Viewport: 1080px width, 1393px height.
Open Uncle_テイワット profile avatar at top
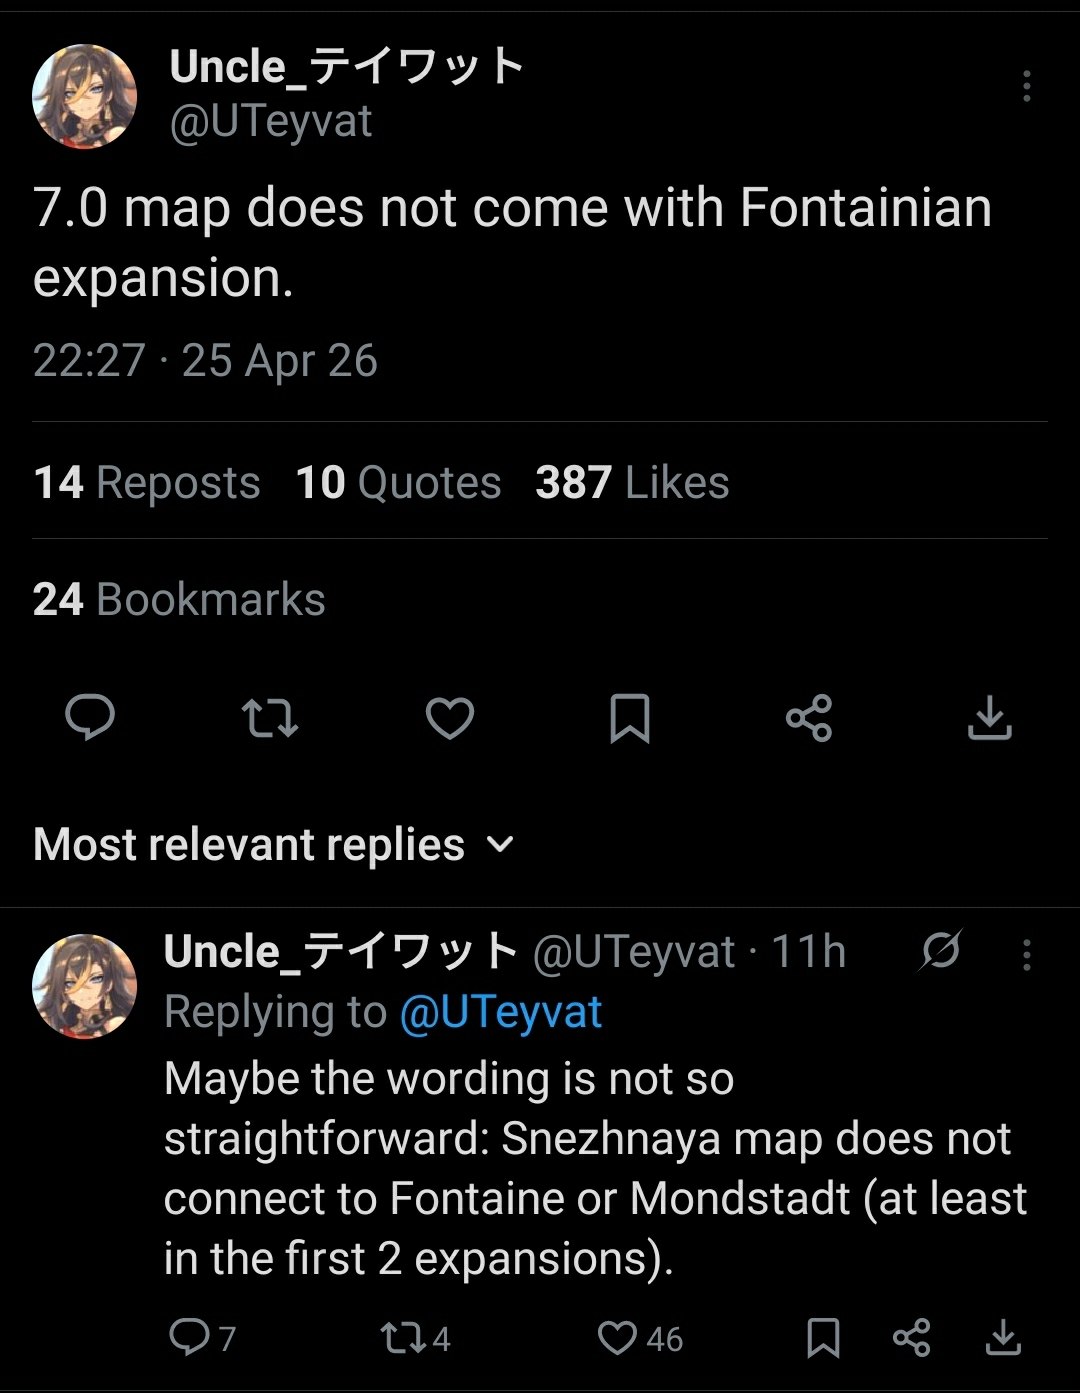coord(85,96)
